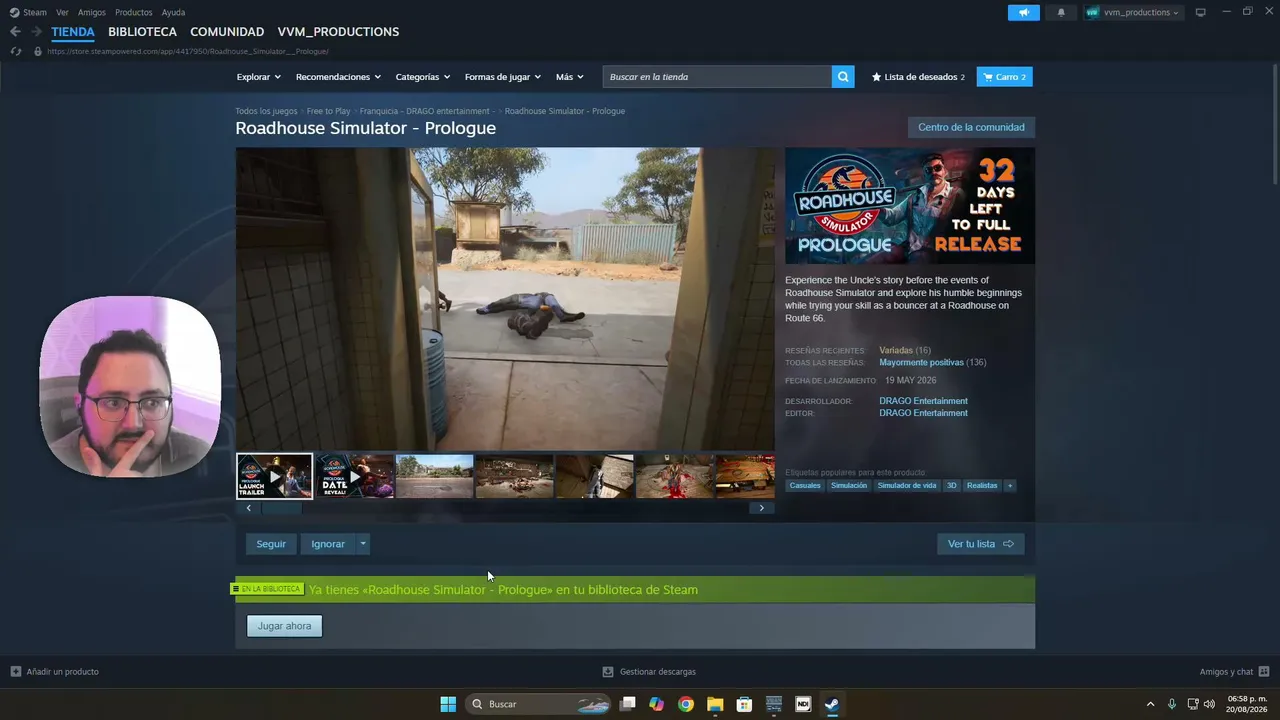Open the Ayuda menu
This screenshot has width=1280, height=720.
pos(173,12)
